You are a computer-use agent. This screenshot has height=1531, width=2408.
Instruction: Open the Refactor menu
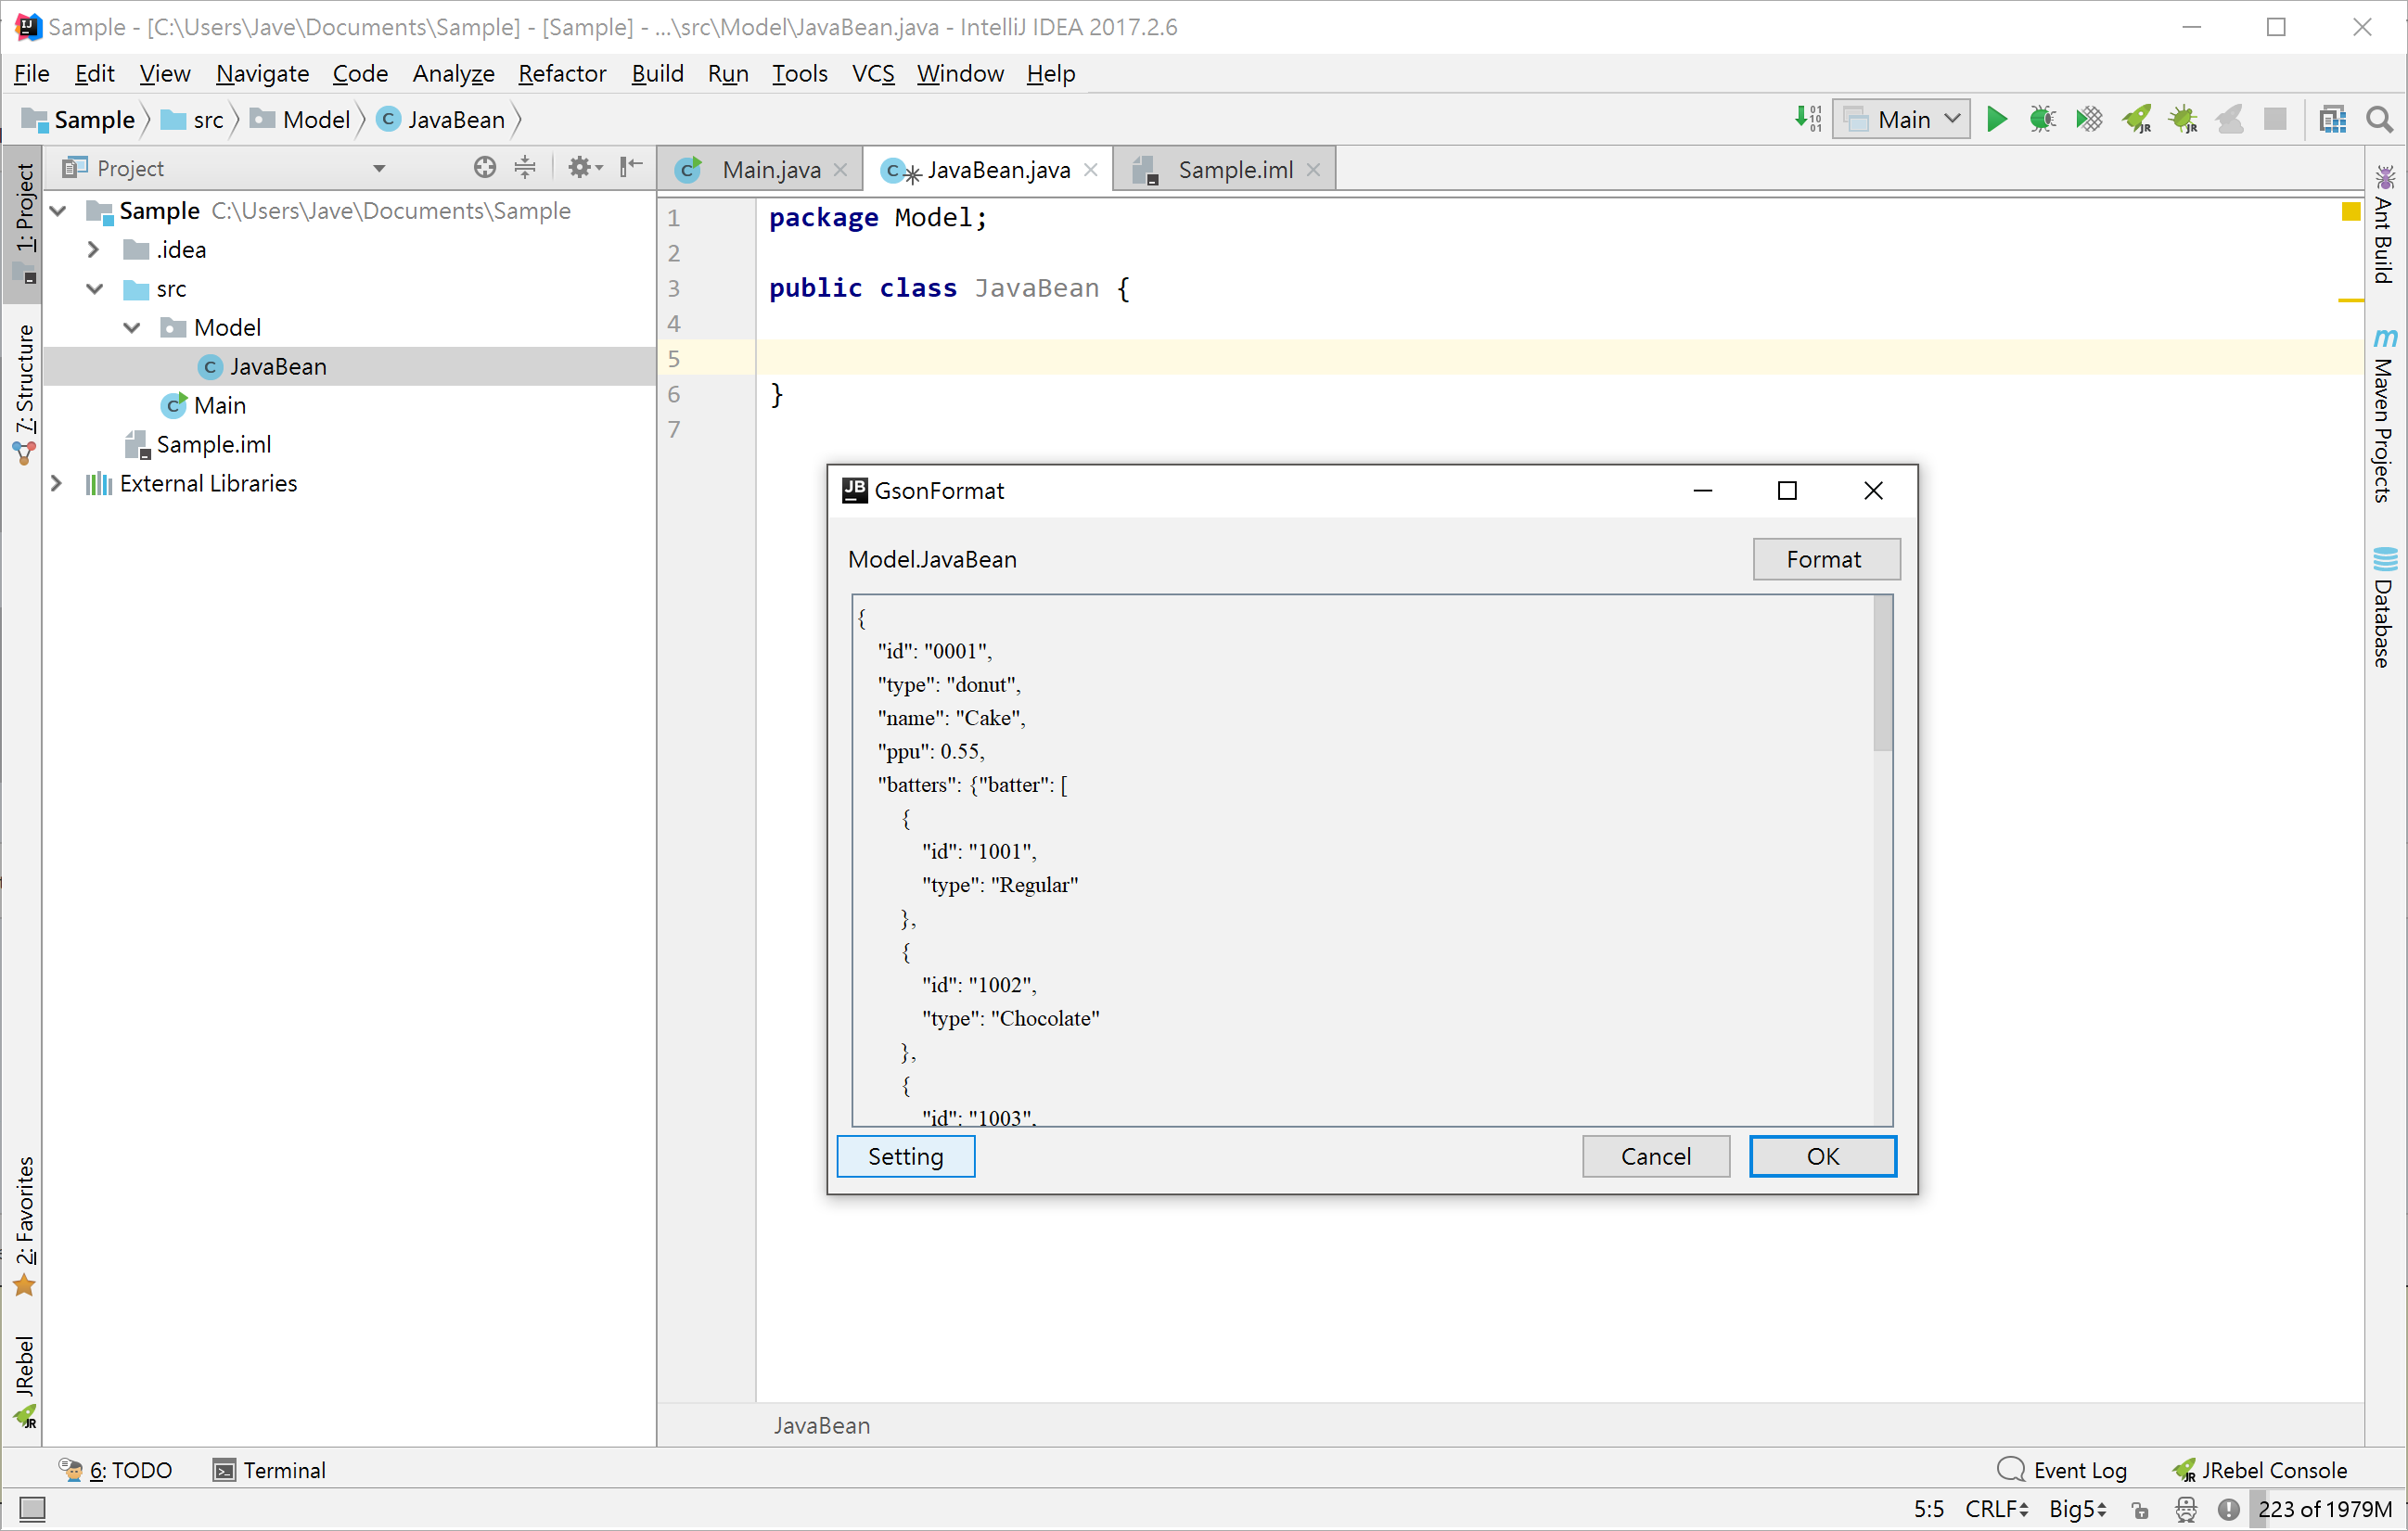tap(562, 73)
